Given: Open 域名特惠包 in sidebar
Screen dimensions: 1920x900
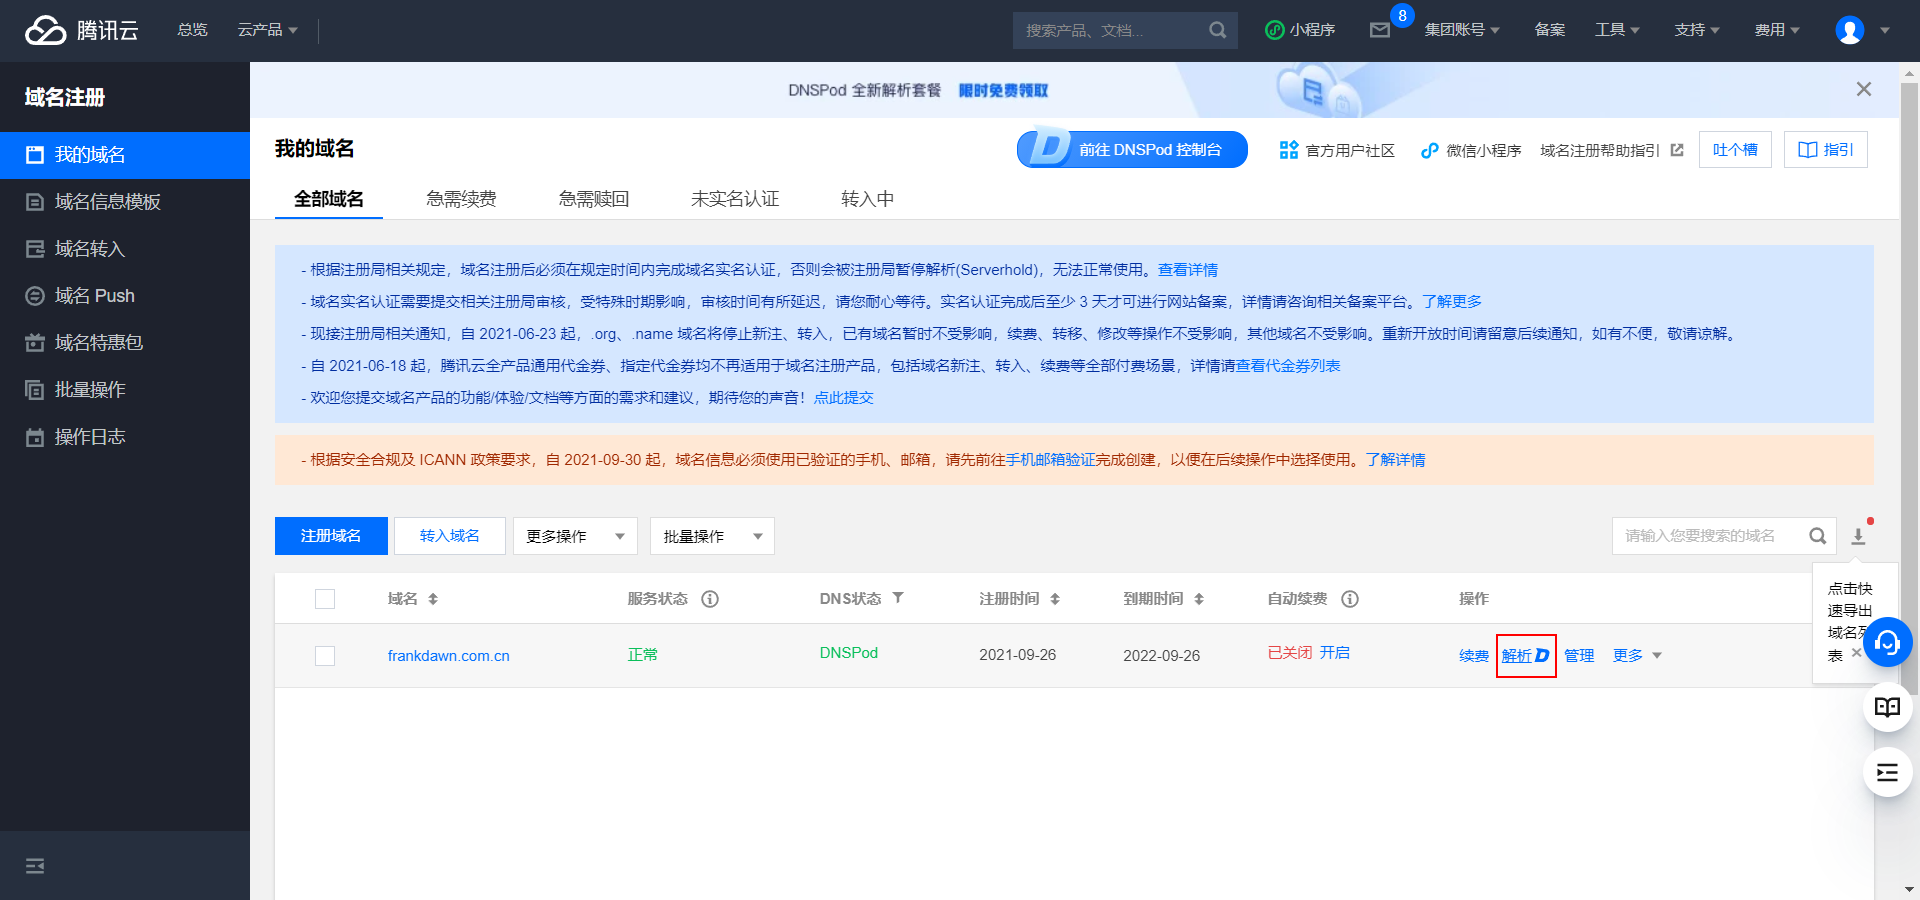Looking at the screenshot, I should (125, 343).
